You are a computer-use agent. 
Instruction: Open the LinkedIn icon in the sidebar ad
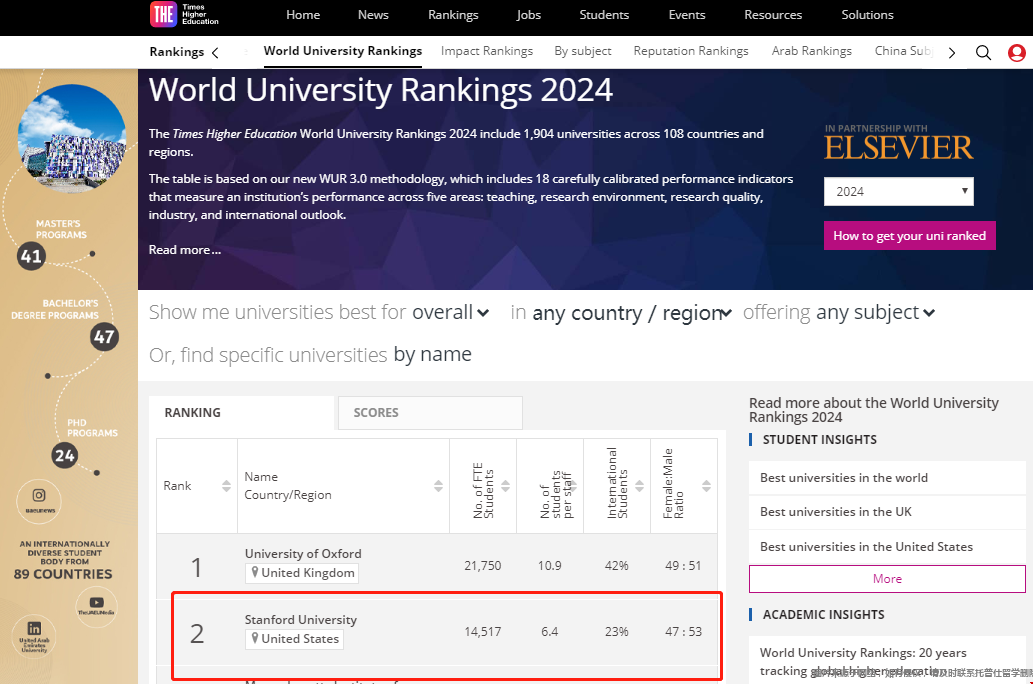coord(34,628)
